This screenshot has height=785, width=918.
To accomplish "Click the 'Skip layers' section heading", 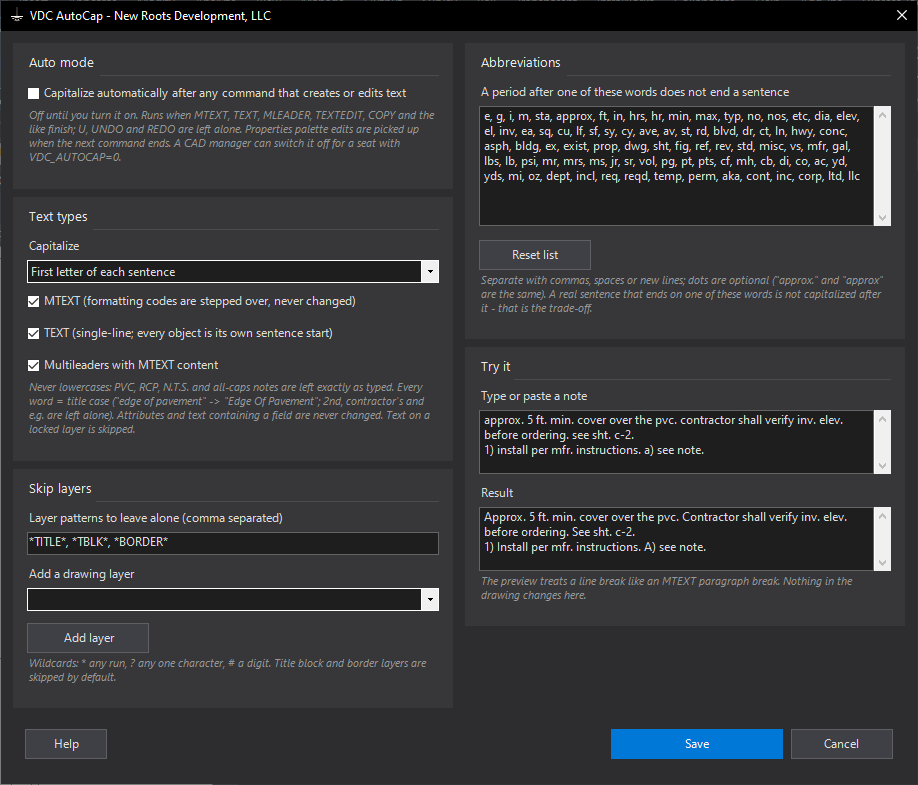I will click(x=60, y=488).
